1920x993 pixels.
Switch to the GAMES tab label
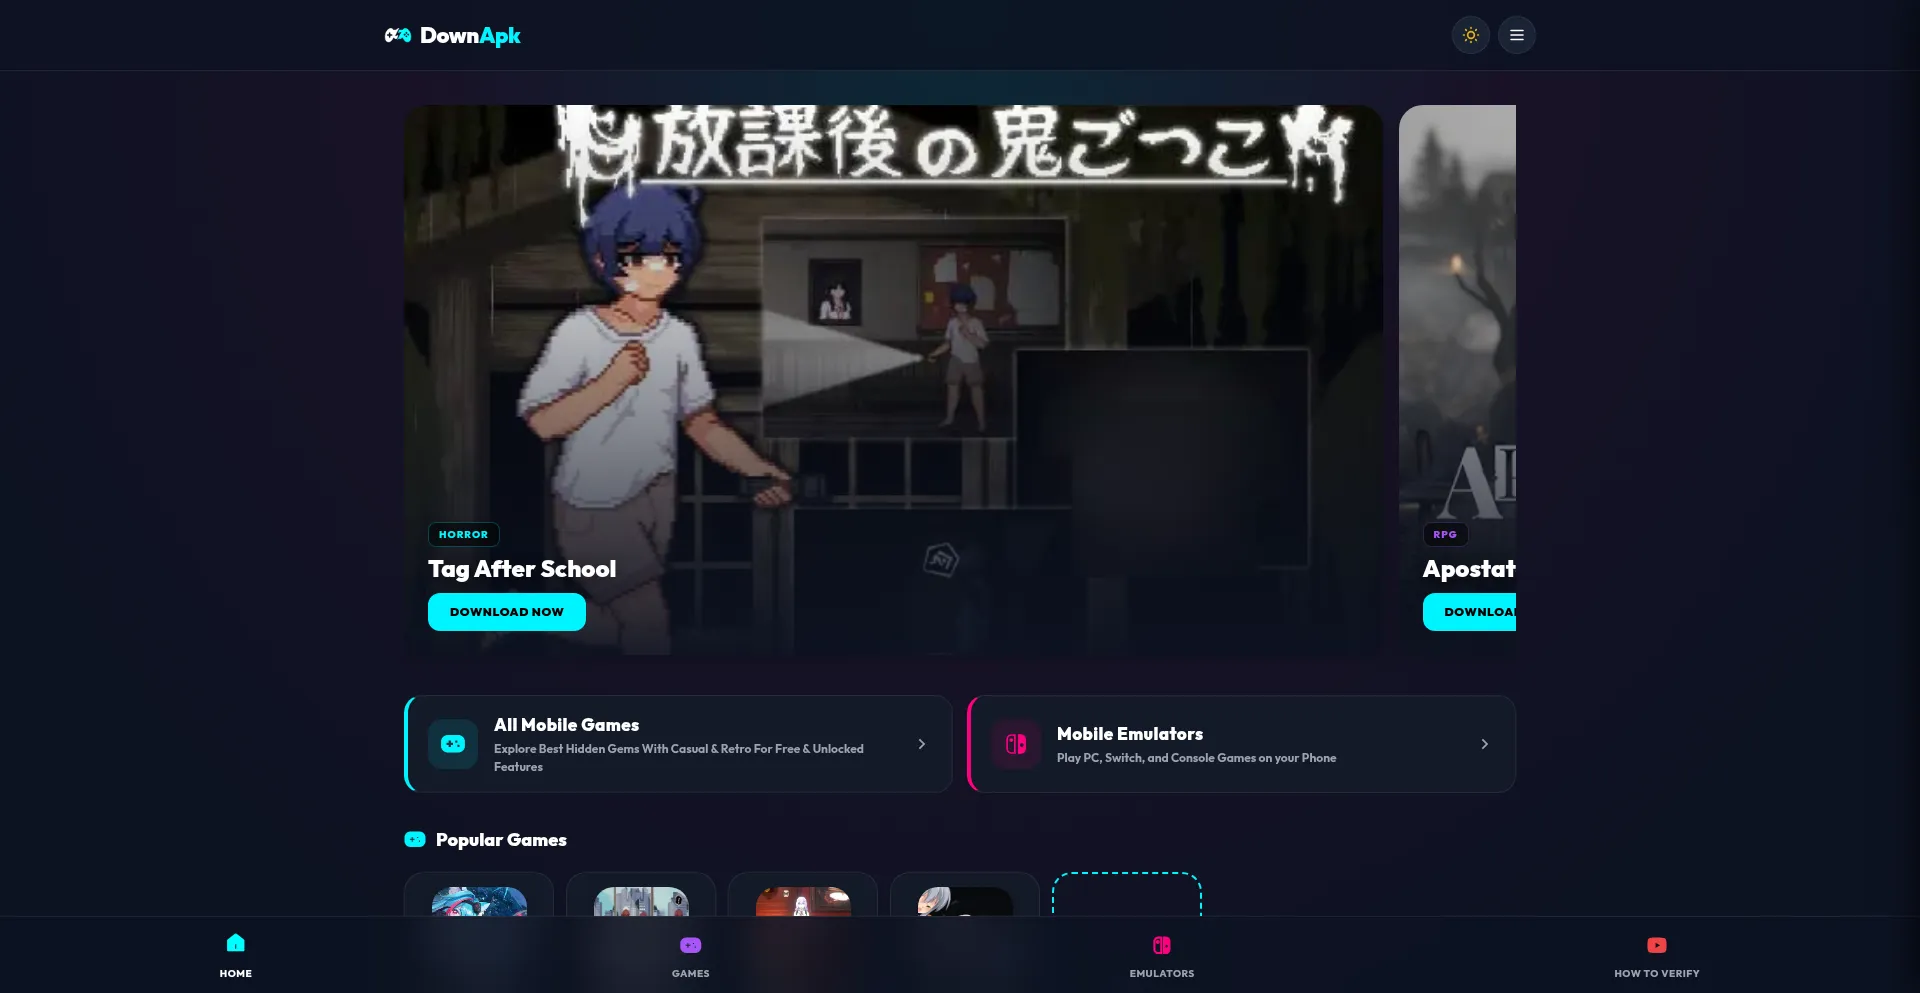click(x=691, y=973)
